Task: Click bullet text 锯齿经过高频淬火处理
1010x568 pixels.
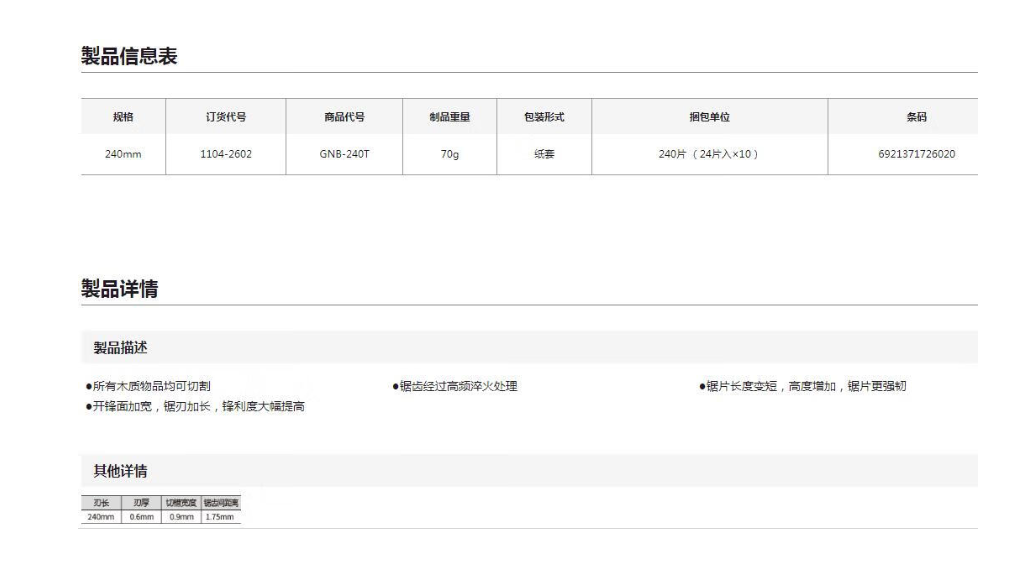Action: [458, 386]
